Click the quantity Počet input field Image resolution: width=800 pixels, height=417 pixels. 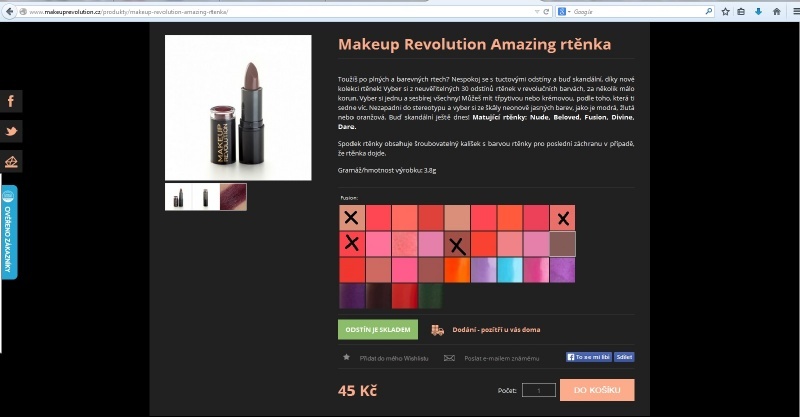pos(539,390)
